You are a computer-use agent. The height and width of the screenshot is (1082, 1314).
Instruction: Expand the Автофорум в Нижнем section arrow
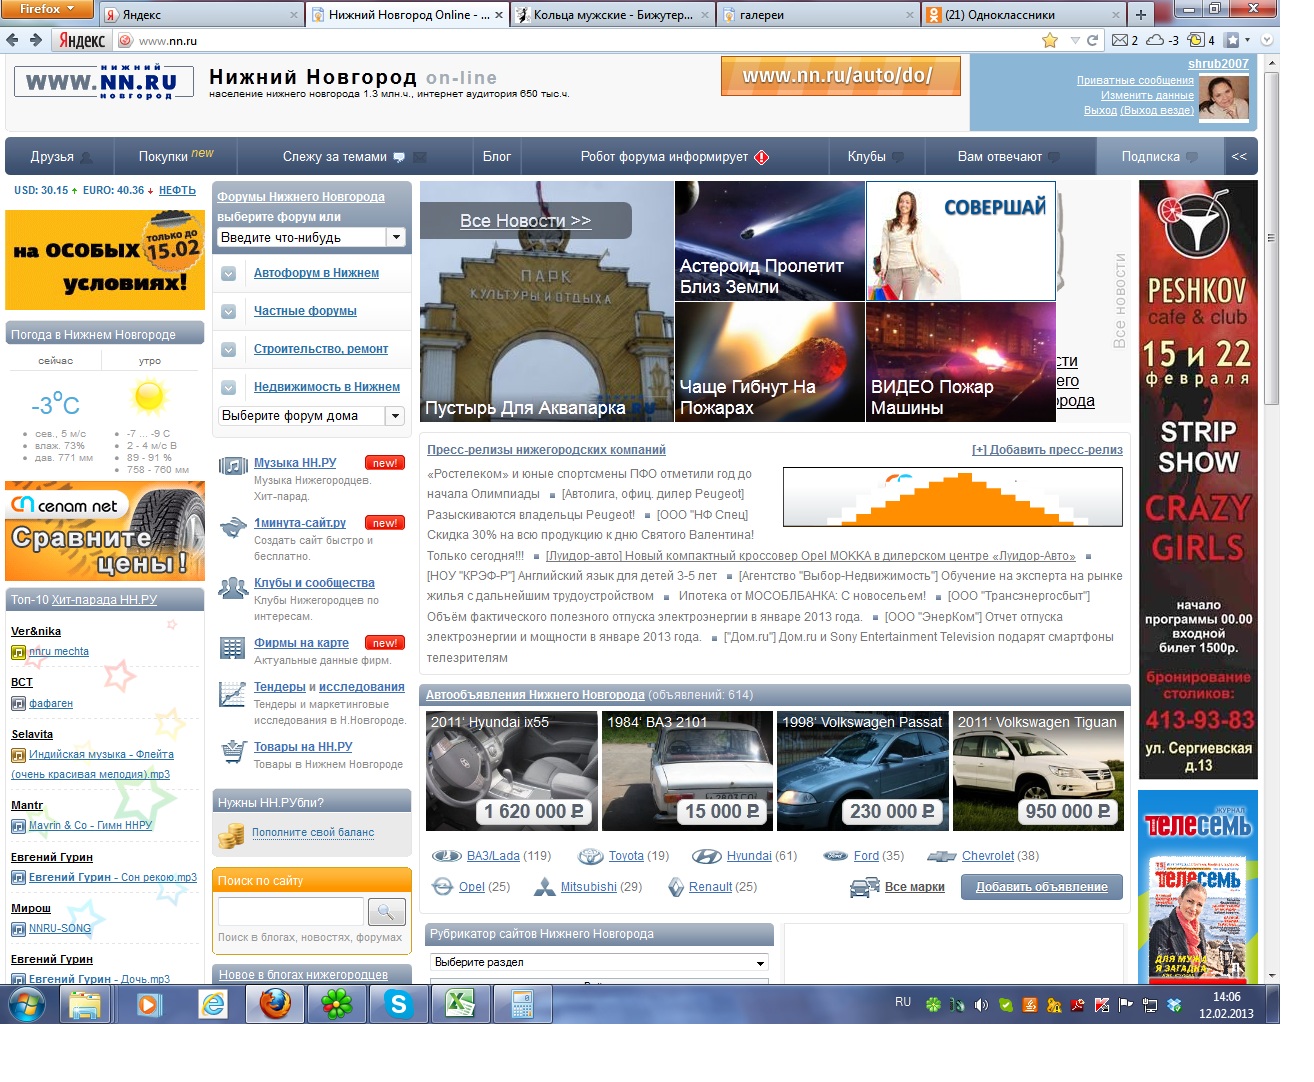point(229,274)
